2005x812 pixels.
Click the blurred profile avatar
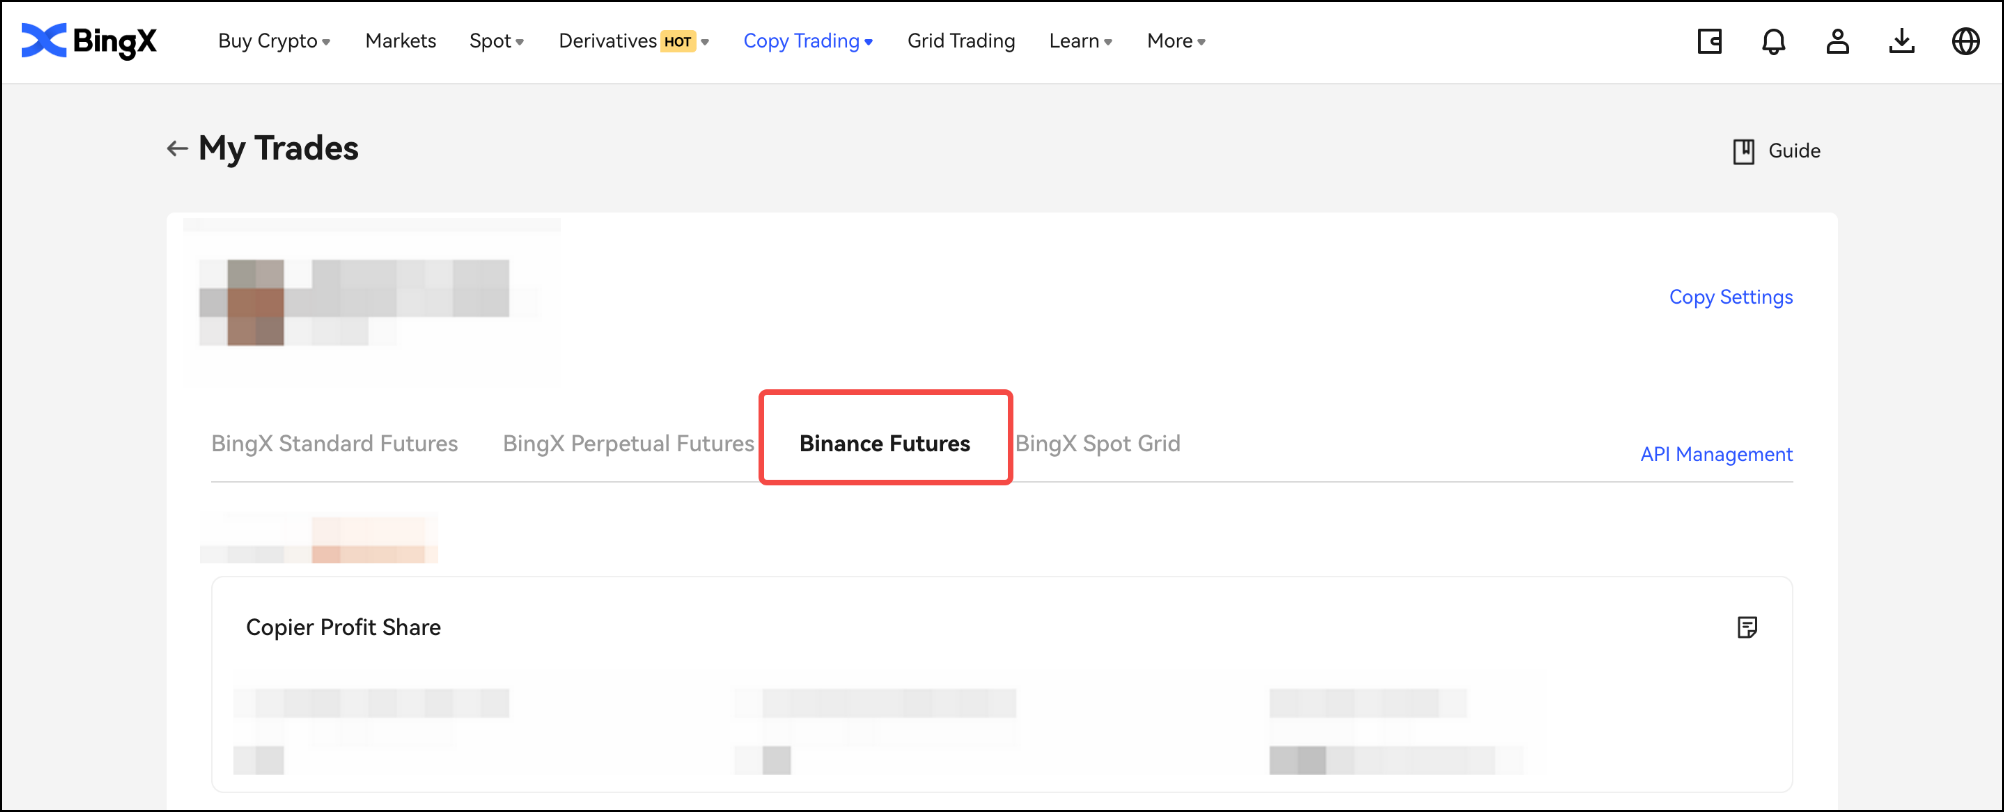(x=256, y=302)
